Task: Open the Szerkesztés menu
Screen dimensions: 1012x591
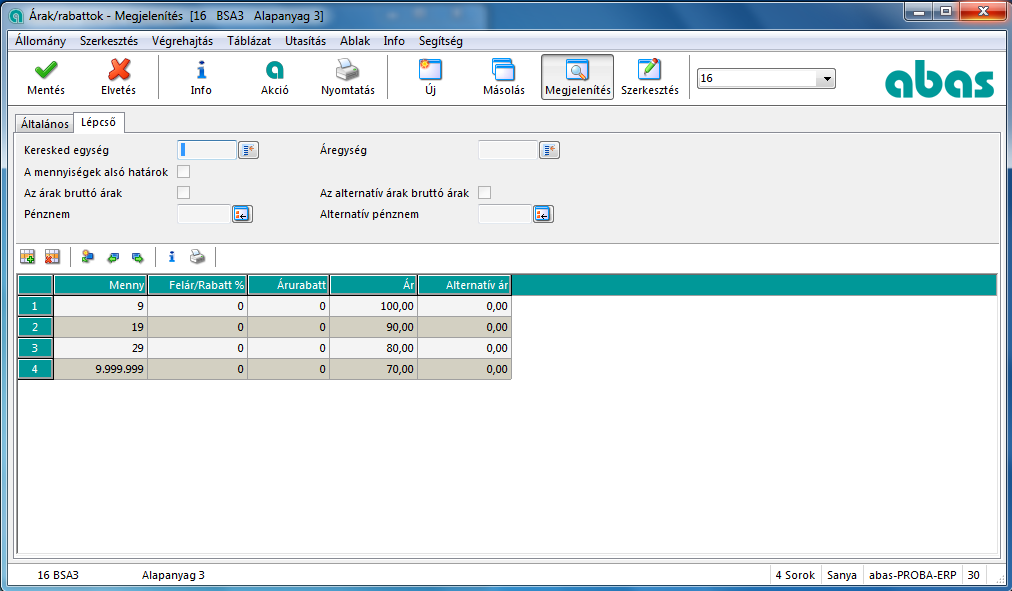Action: pyautogui.click(x=109, y=41)
